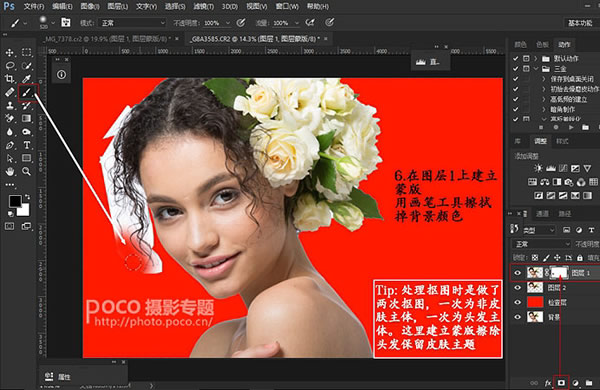Toggle the checkmark for 默认动作 action set
This screenshot has height=390, width=600.
pos(515,59)
